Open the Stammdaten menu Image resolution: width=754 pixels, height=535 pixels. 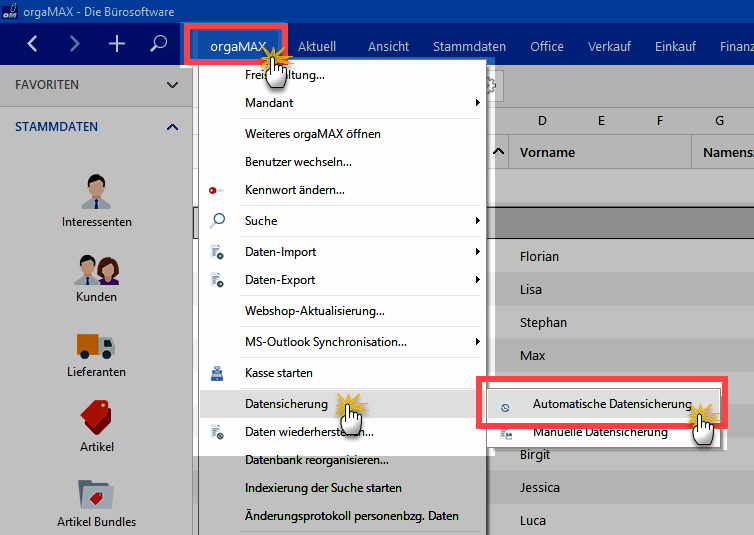tap(469, 47)
